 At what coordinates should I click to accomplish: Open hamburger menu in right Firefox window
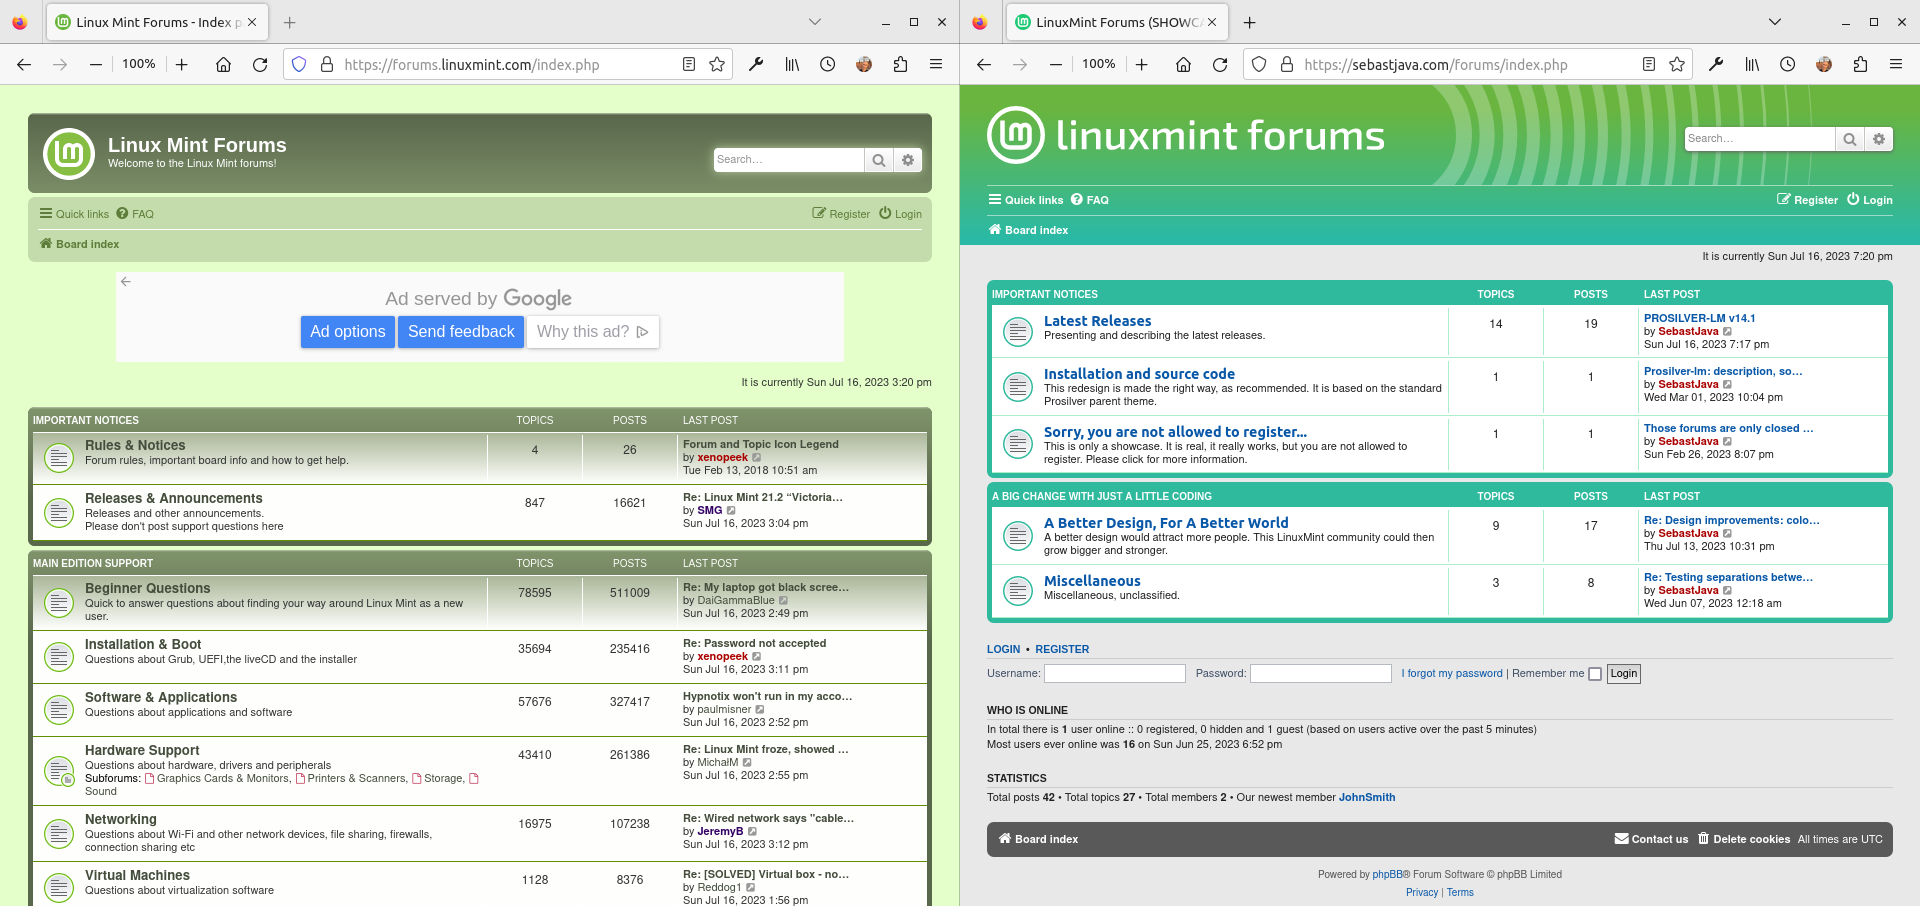(x=1896, y=64)
